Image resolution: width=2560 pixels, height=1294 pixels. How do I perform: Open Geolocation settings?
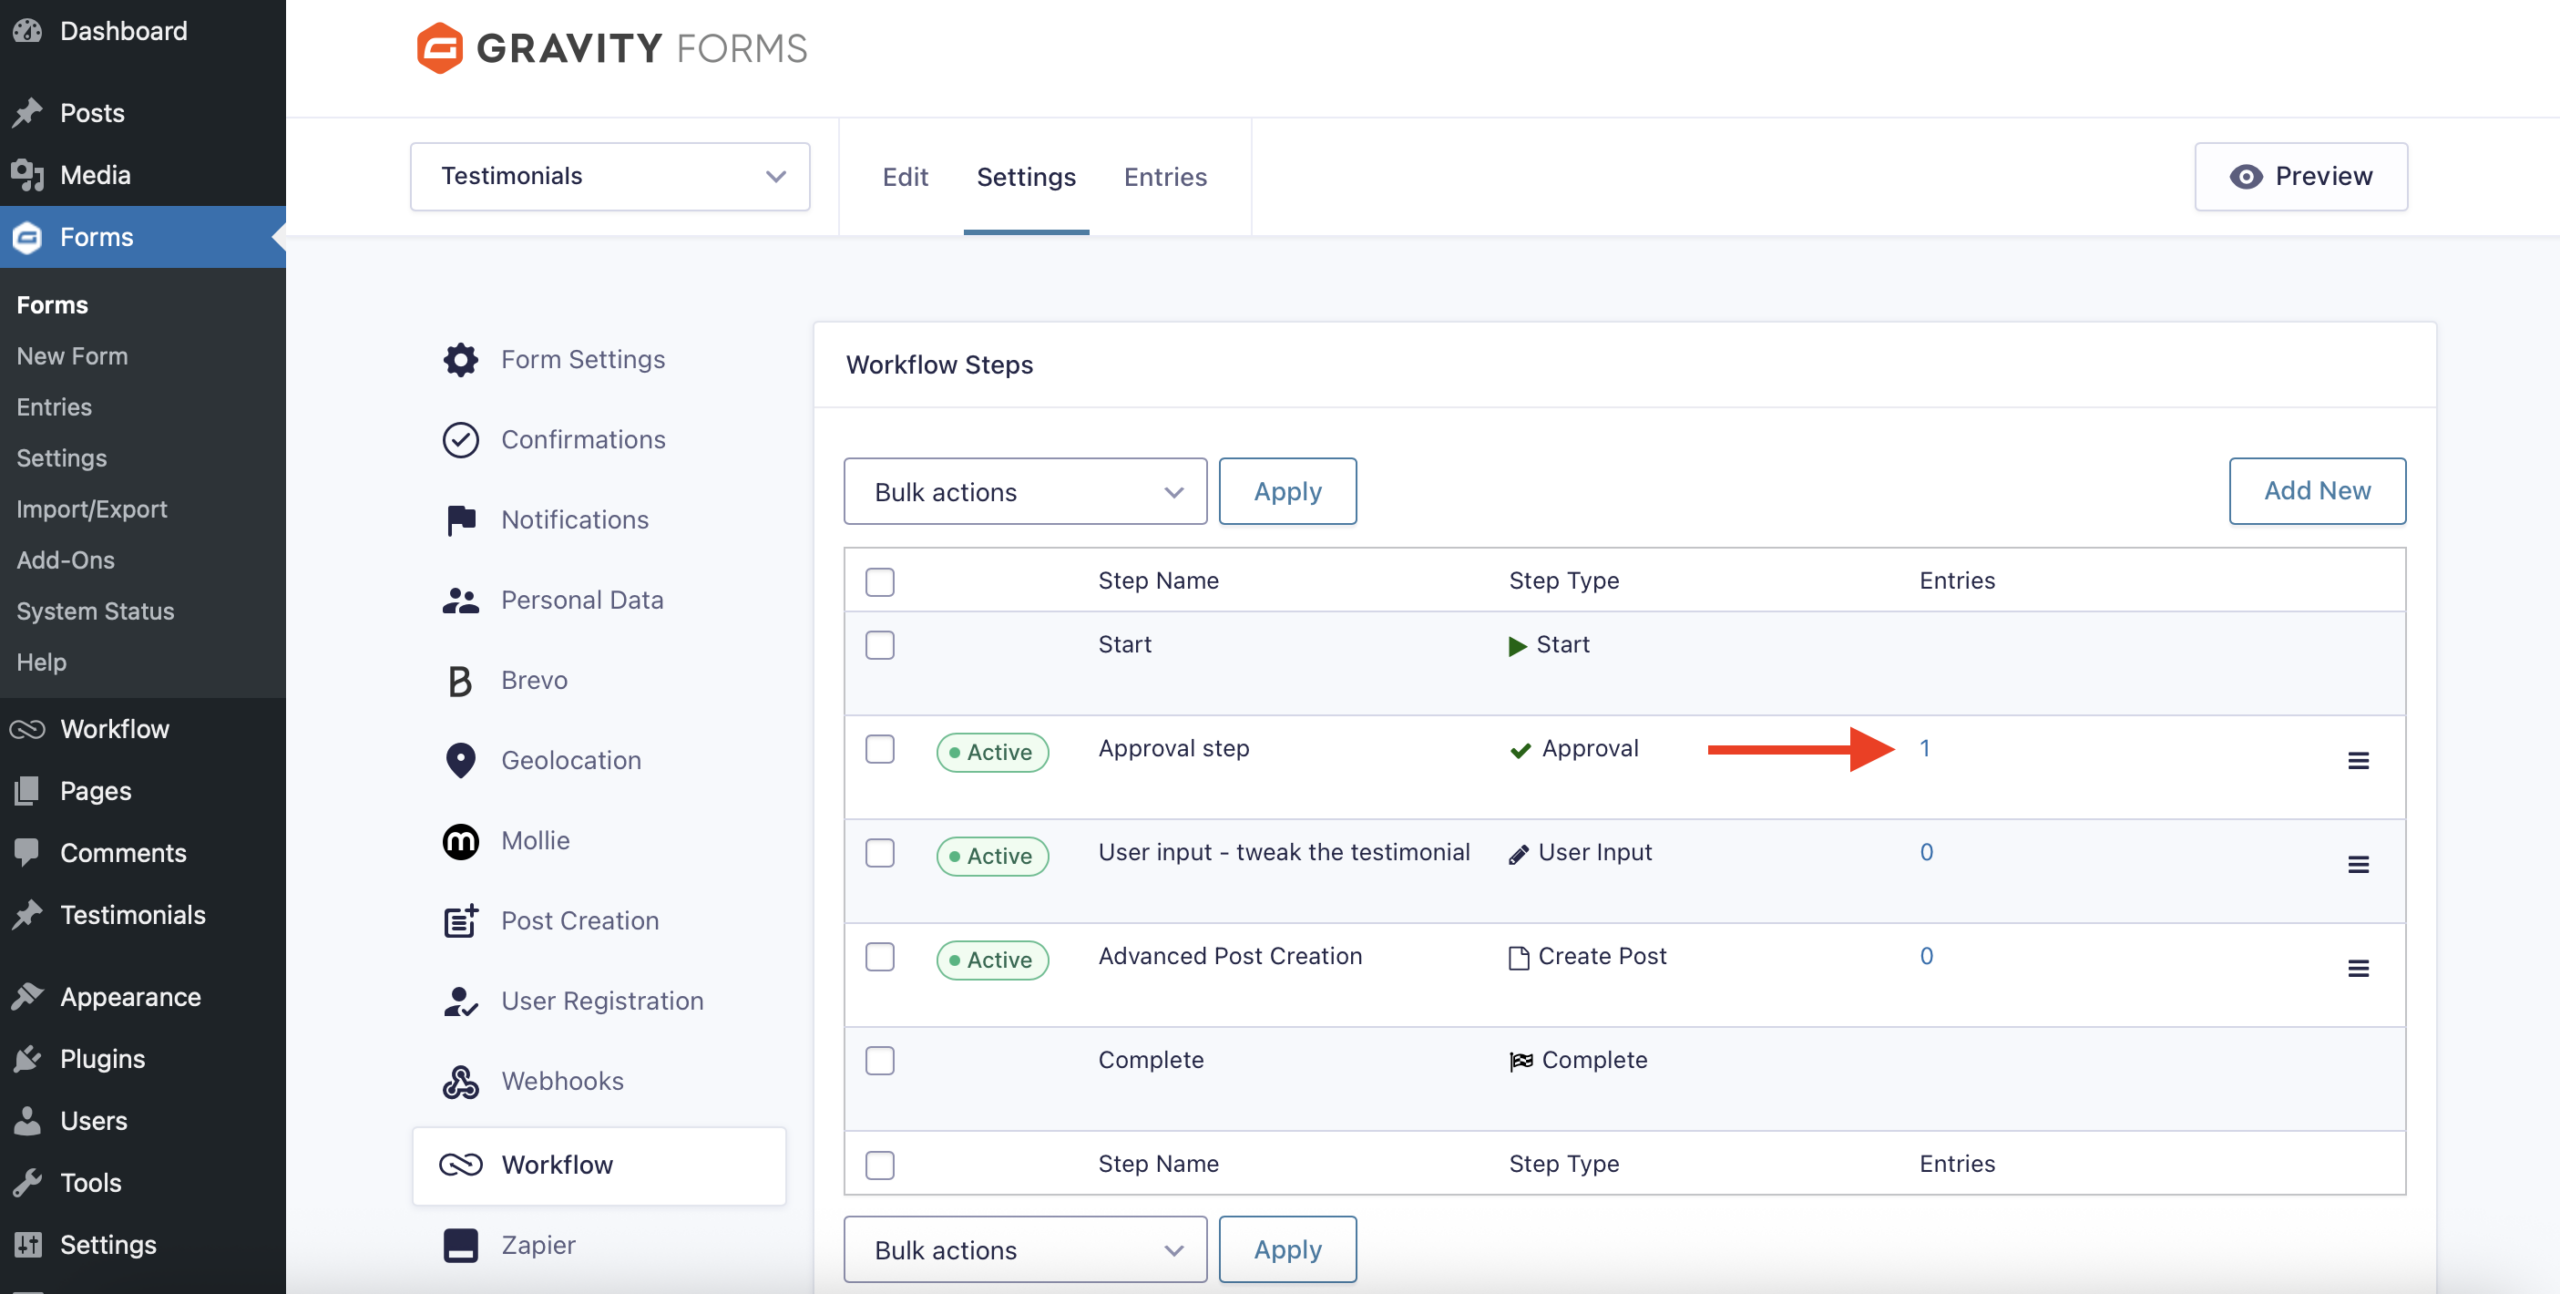570,759
